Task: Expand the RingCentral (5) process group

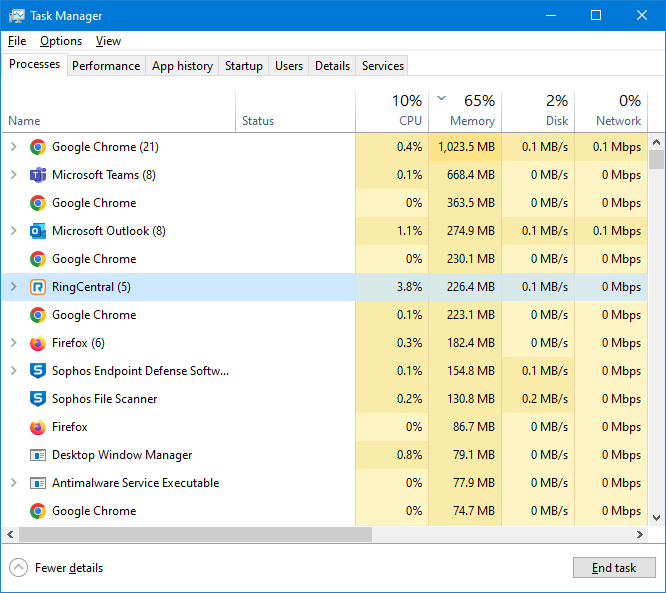Action: click(x=13, y=287)
